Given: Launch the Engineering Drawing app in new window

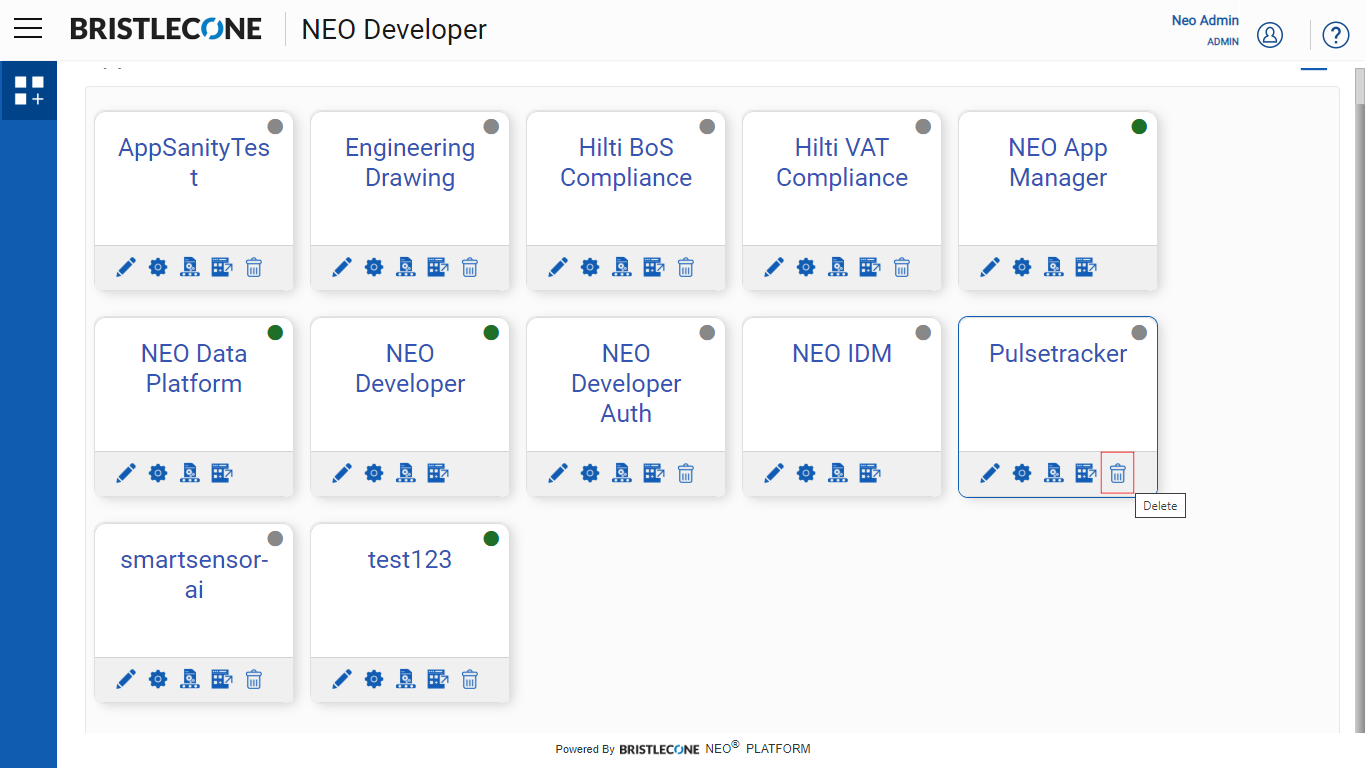Looking at the screenshot, I should (x=438, y=267).
